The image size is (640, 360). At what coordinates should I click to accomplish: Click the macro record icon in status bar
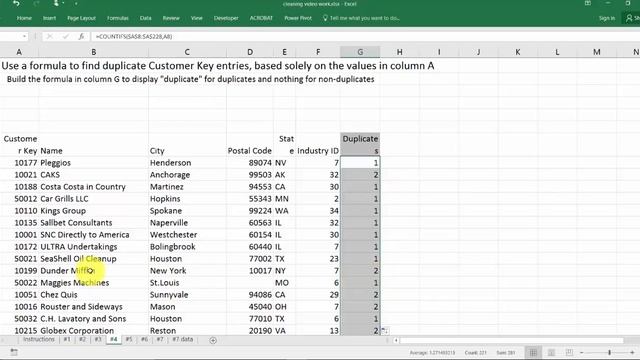point(14,352)
